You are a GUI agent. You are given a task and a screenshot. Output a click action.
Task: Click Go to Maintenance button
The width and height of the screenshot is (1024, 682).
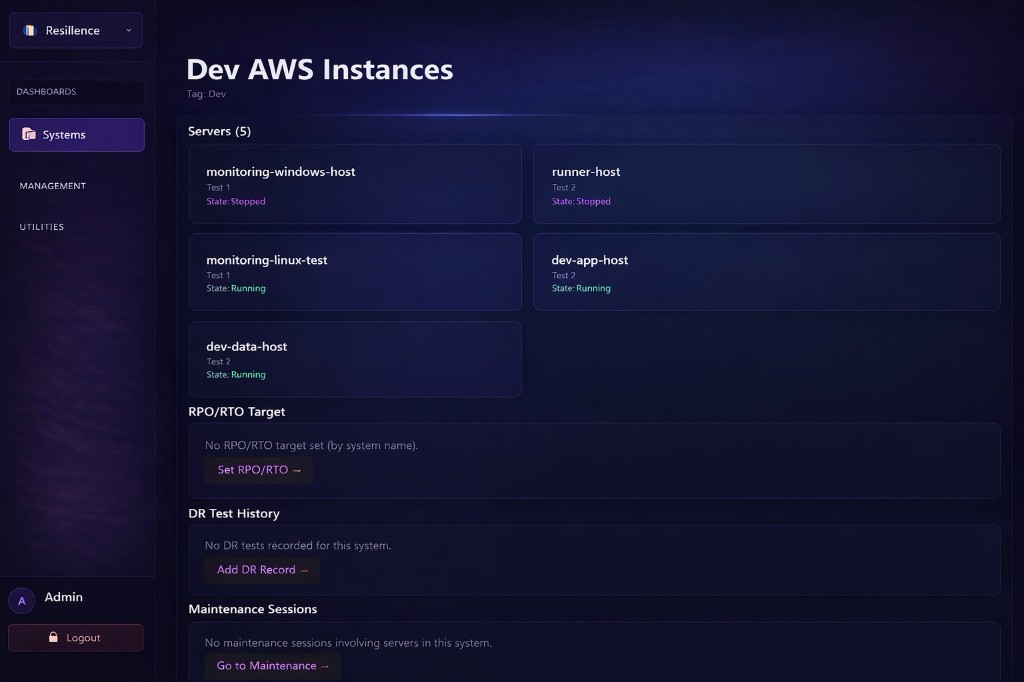click(272, 666)
